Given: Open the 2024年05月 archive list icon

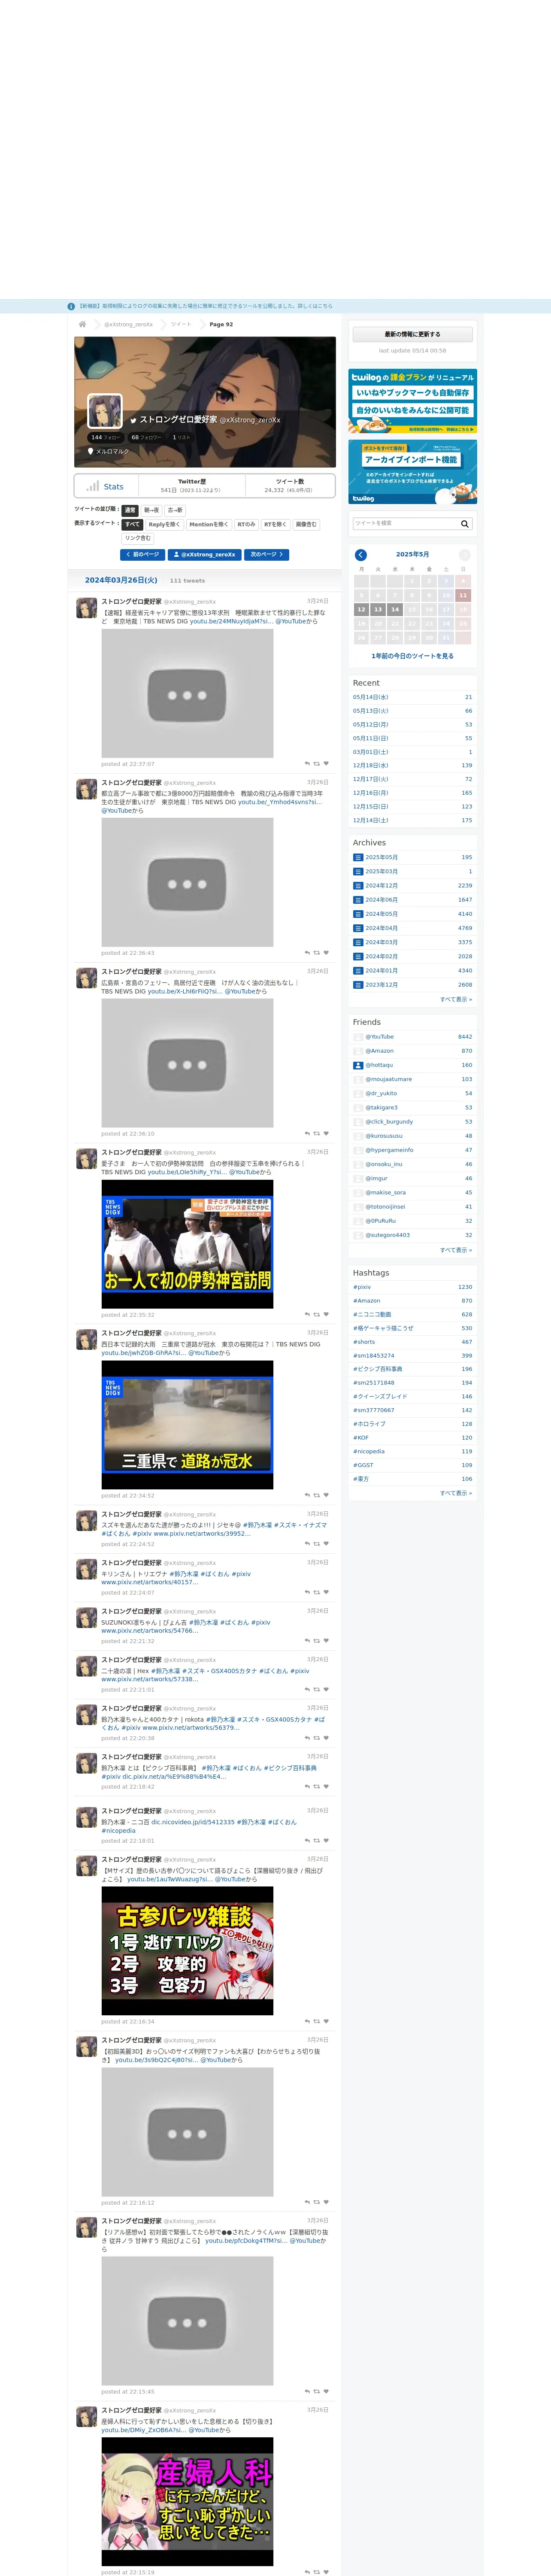Looking at the screenshot, I should pos(358,914).
